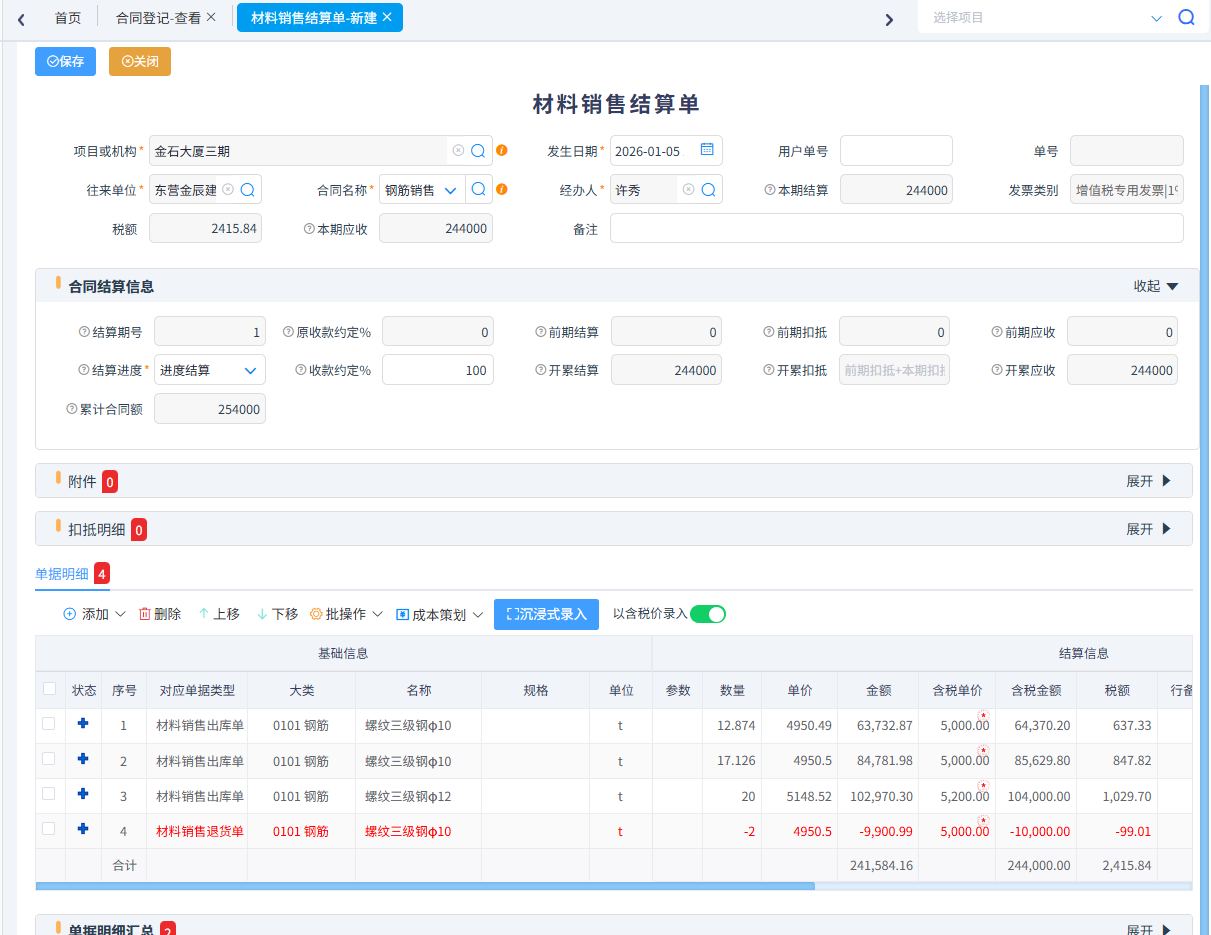Collapse the 合同结算信息 section
The image size is (1211, 935).
coord(1155,286)
